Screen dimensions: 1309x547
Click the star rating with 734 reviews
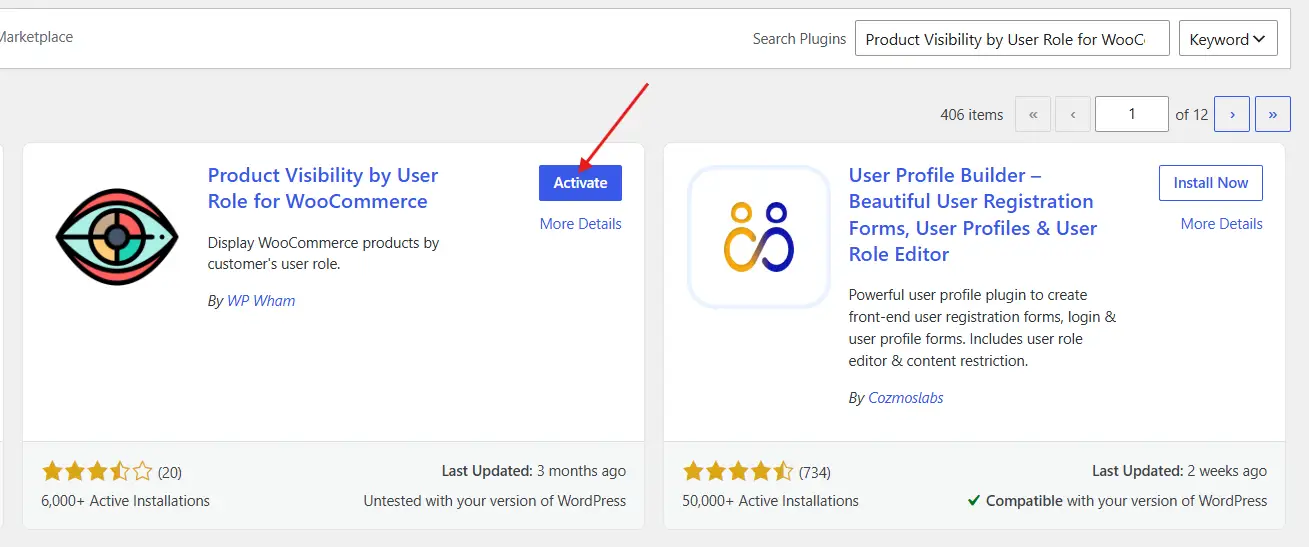coord(738,471)
